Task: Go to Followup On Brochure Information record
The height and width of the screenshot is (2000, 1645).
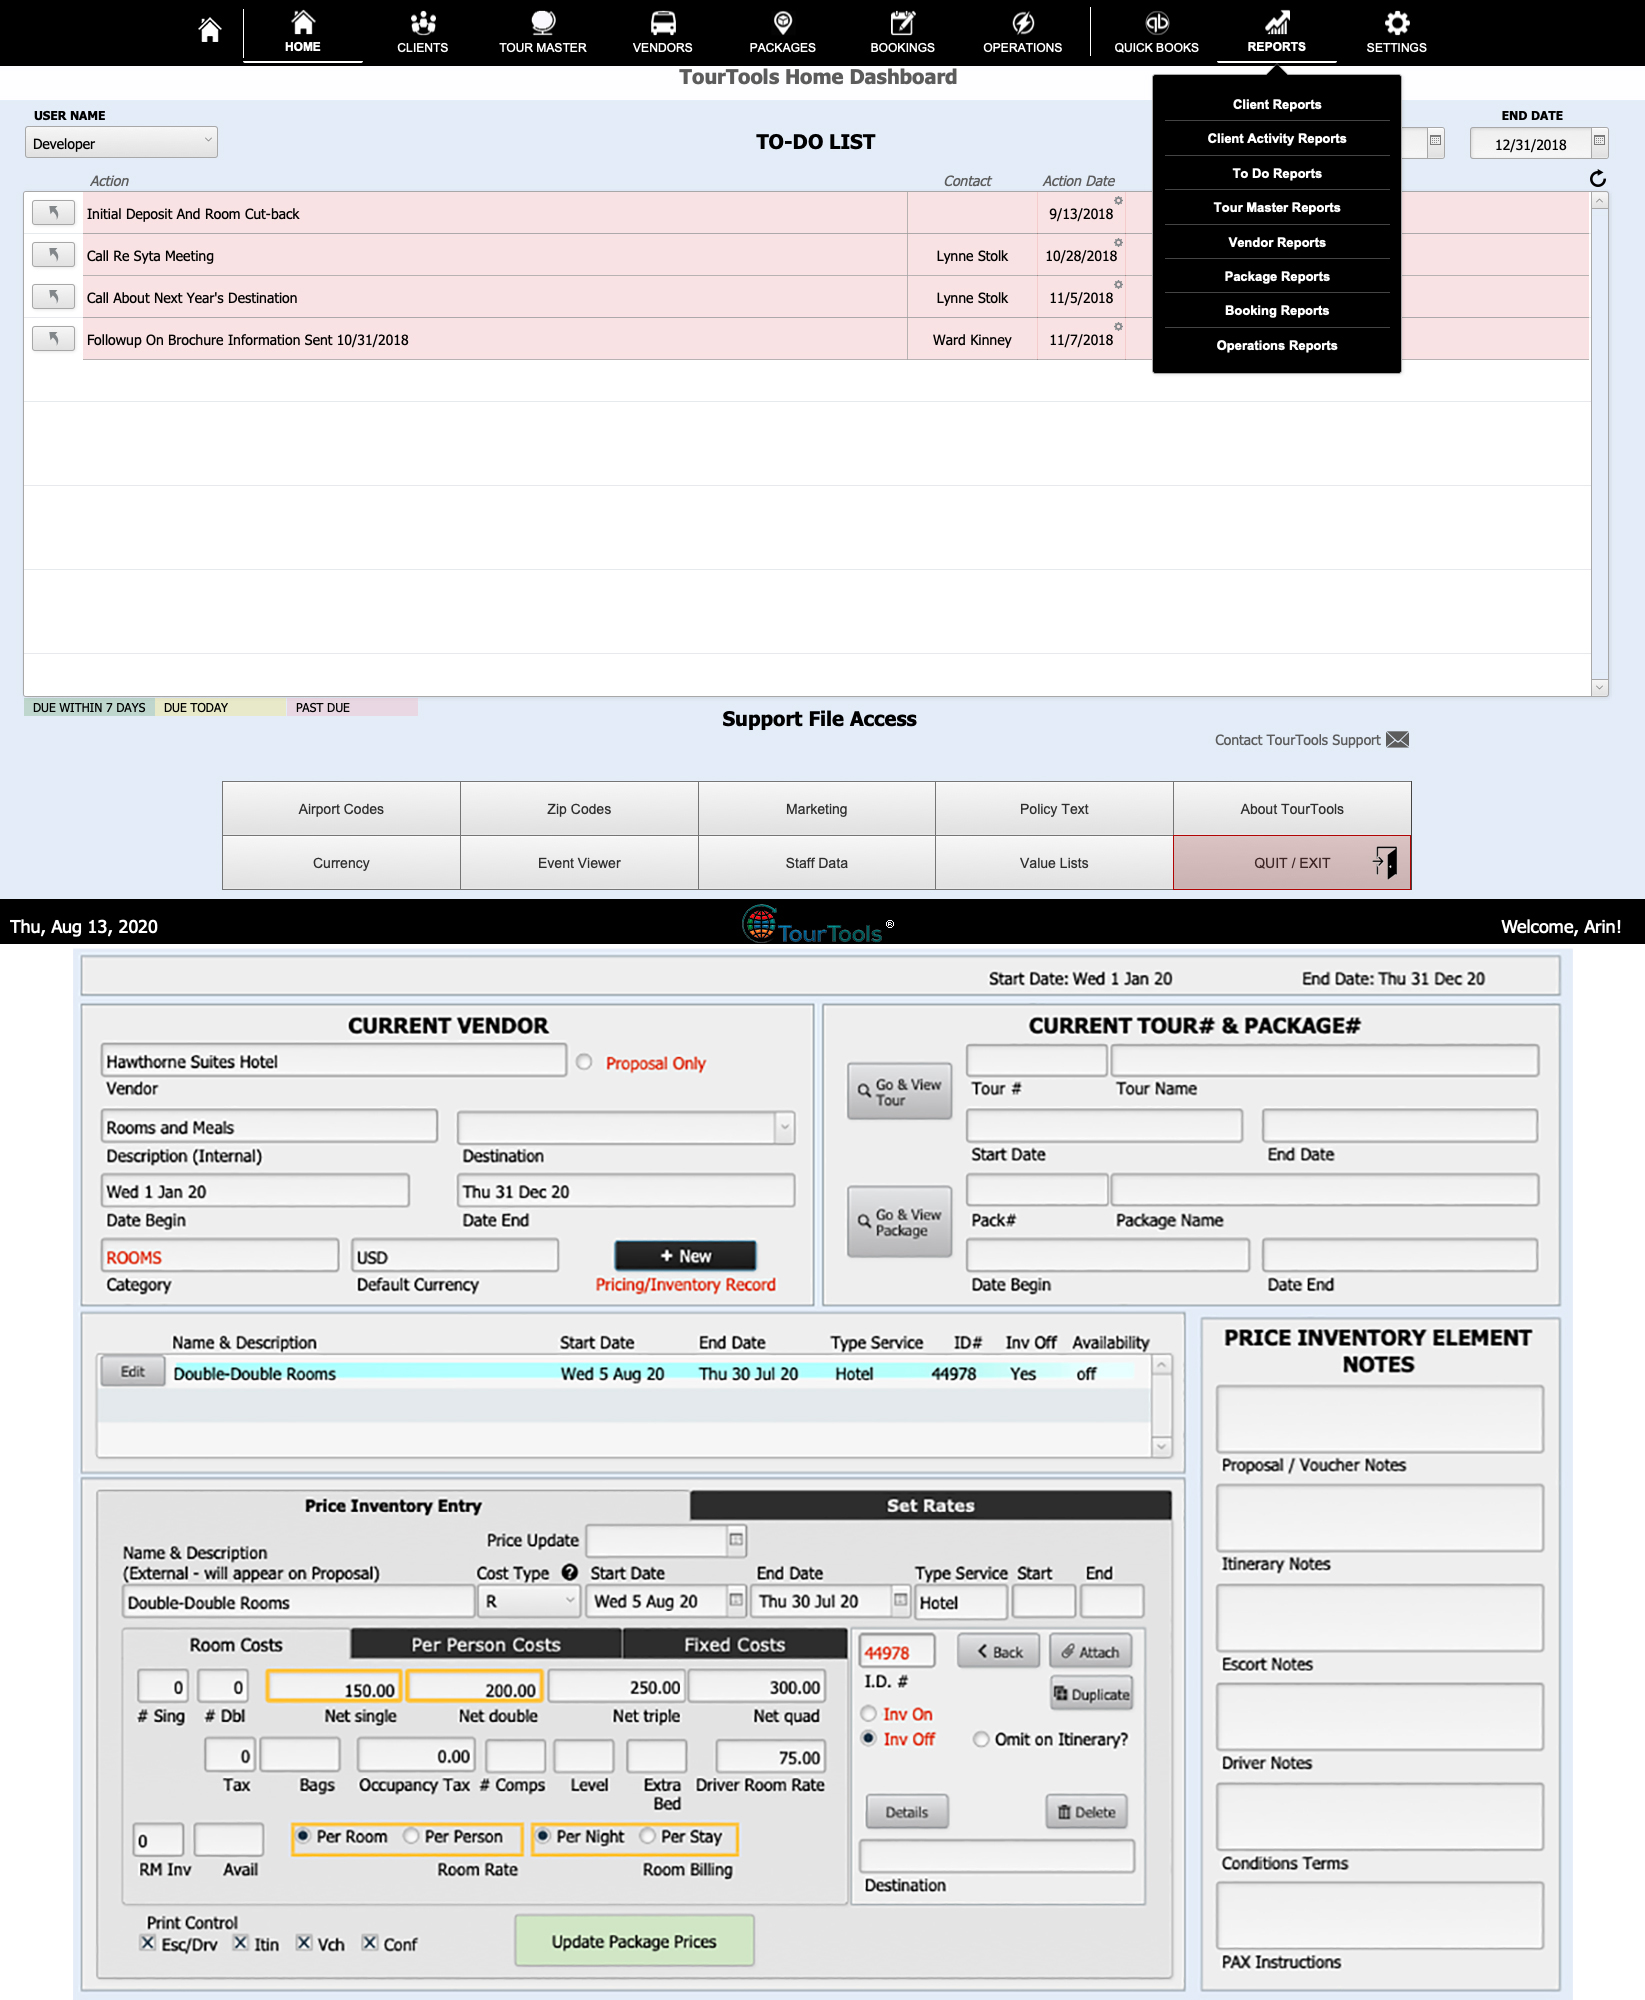Action: click(x=53, y=338)
